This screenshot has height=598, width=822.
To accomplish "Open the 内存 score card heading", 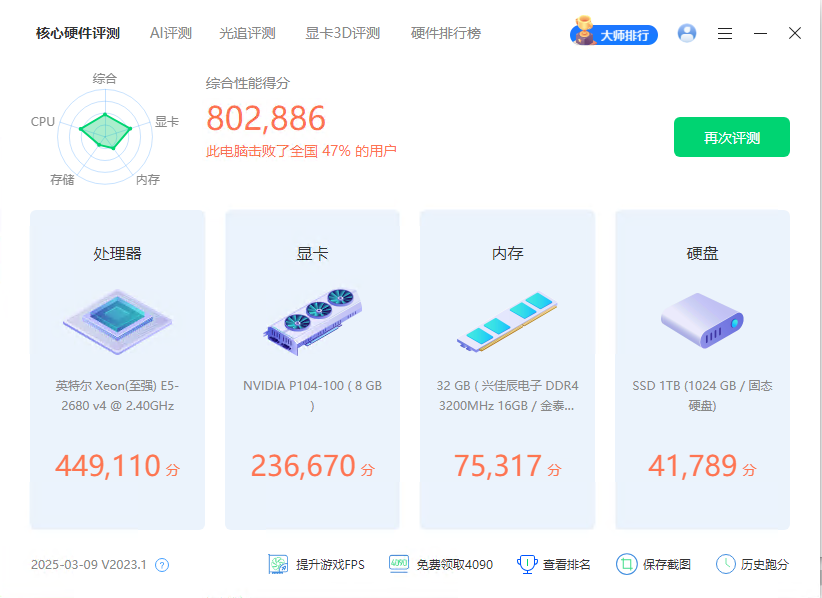I will pos(507,254).
